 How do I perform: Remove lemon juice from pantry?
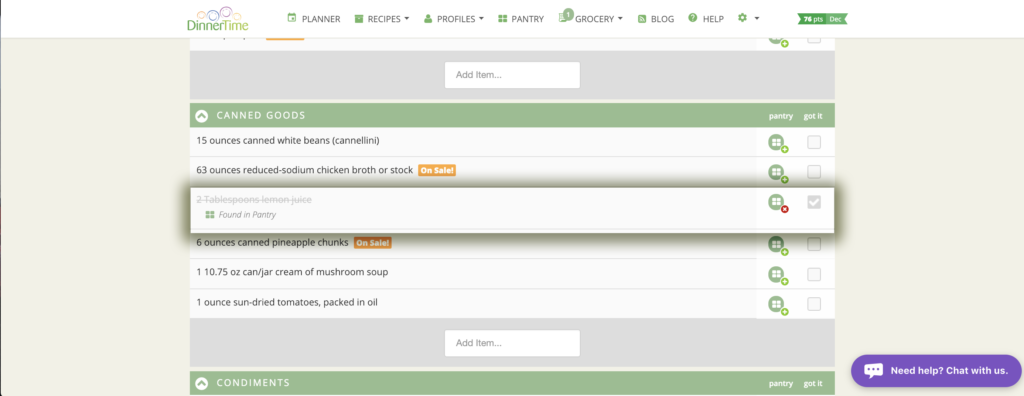click(777, 203)
